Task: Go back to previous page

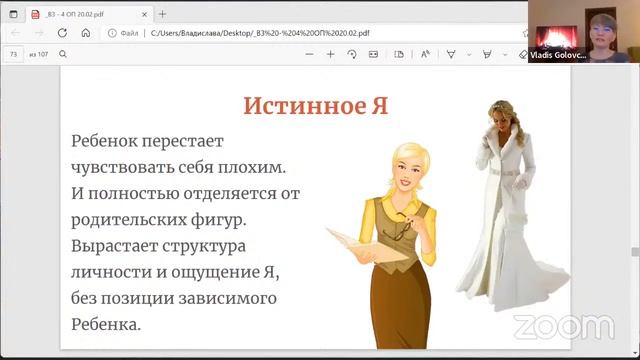Action: [16, 33]
